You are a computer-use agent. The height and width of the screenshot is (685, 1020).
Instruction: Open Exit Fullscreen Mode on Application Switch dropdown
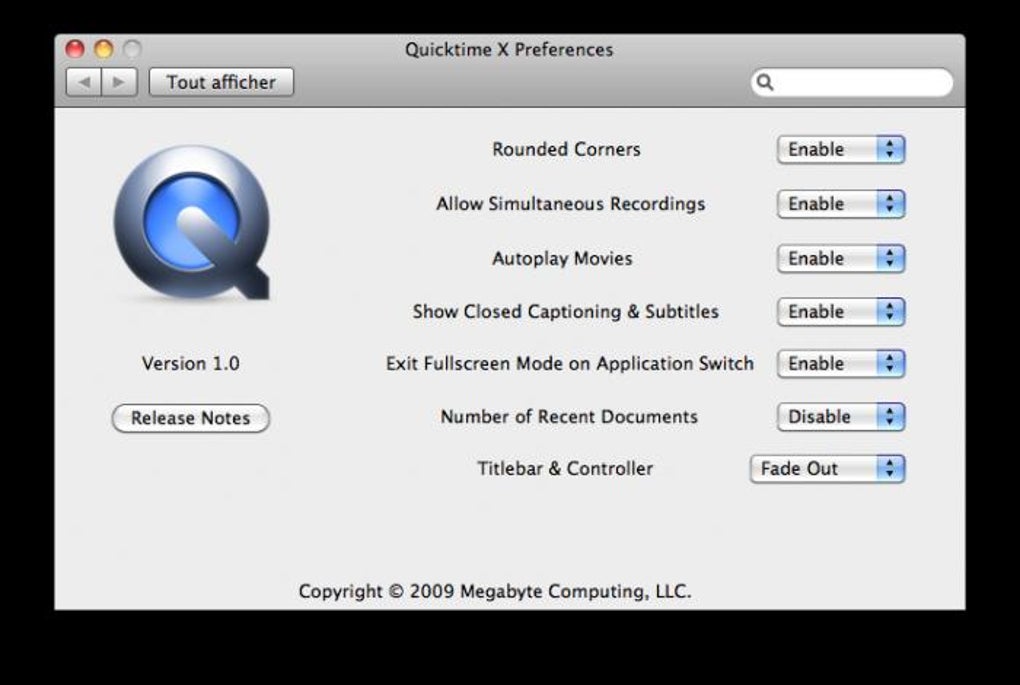[x=840, y=364]
